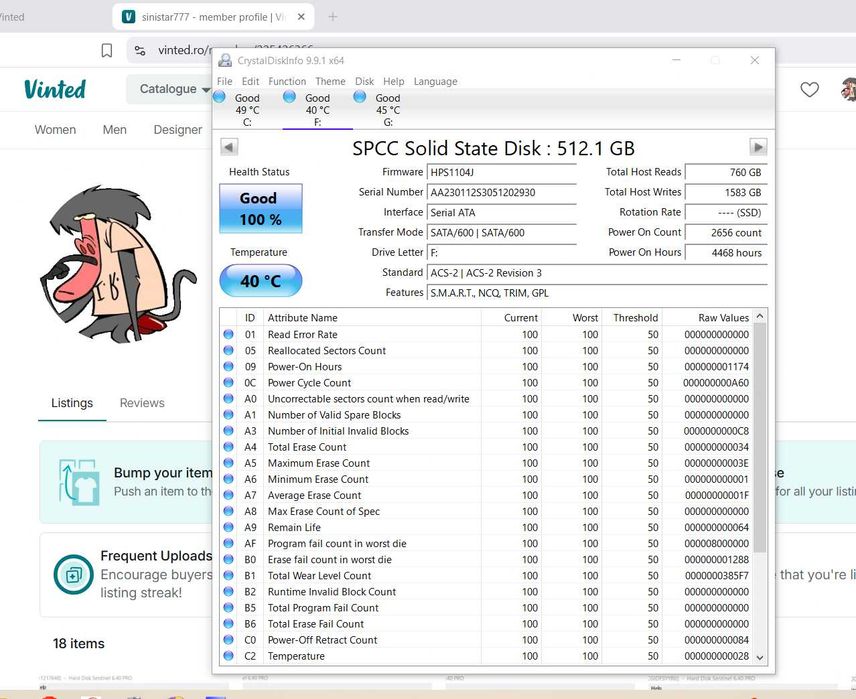The width and height of the screenshot is (856, 699).
Task: Click the Raw Values column header
Action: [x=707, y=317]
